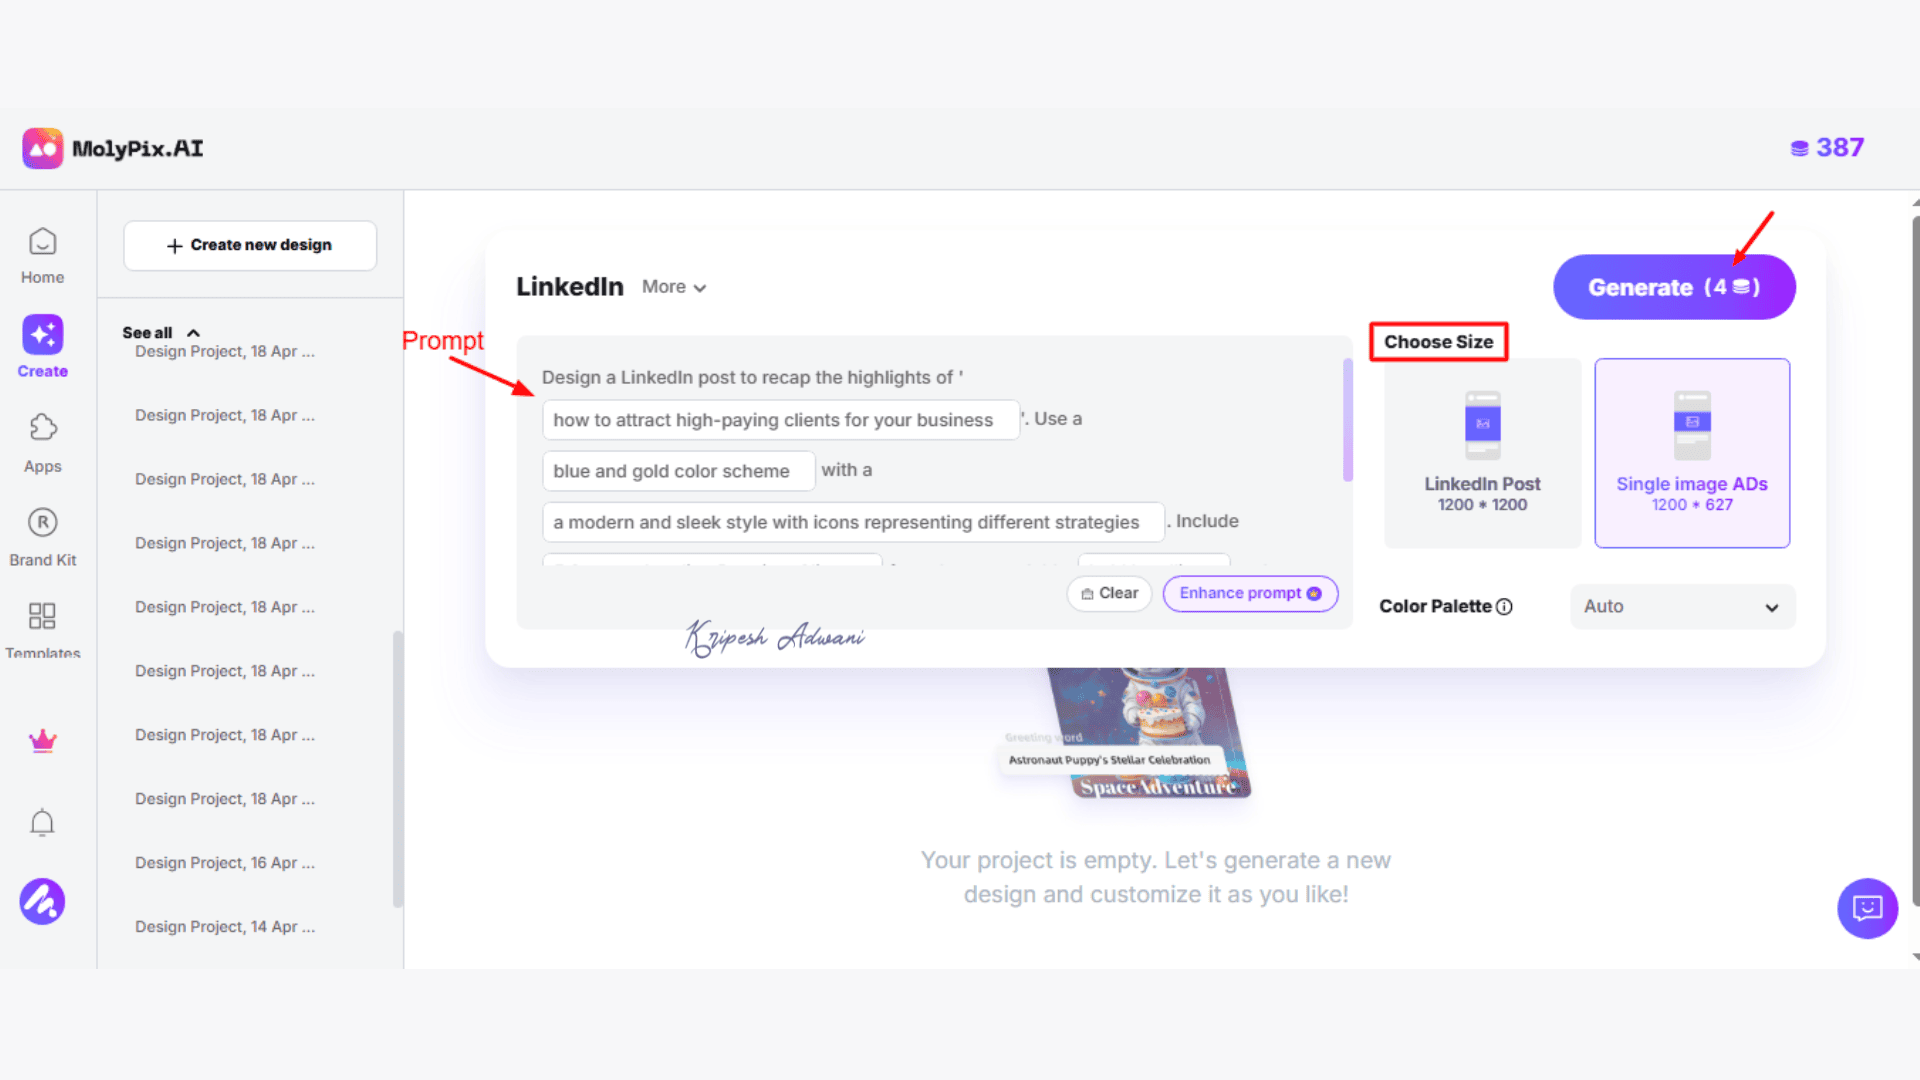The width and height of the screenshot is (1920, 1080).
Task: Open the purple profile avatar icon
Action: click(x=42, y=902)
